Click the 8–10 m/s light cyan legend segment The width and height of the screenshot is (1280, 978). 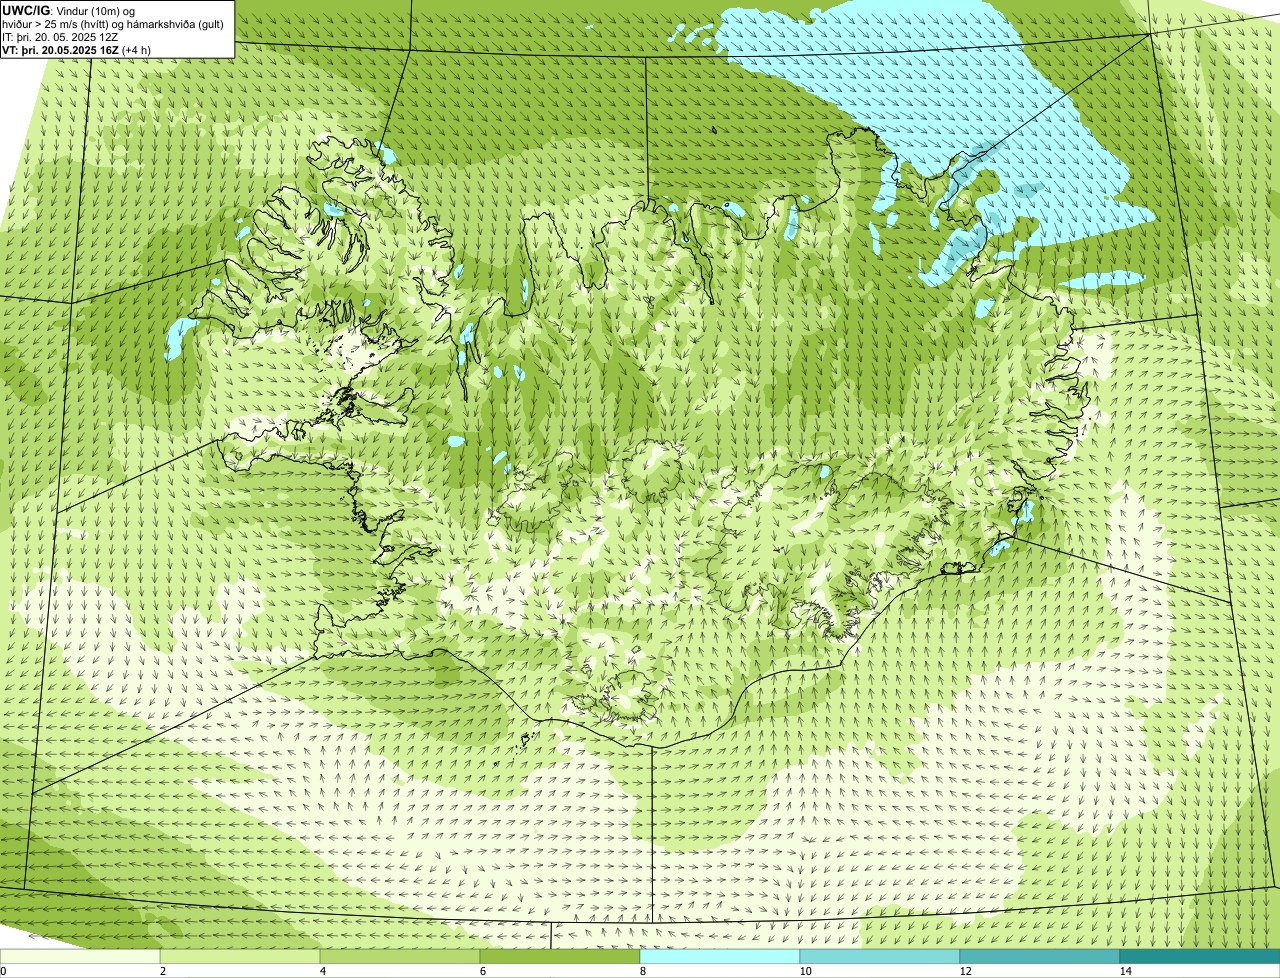[x=720, y=956]
